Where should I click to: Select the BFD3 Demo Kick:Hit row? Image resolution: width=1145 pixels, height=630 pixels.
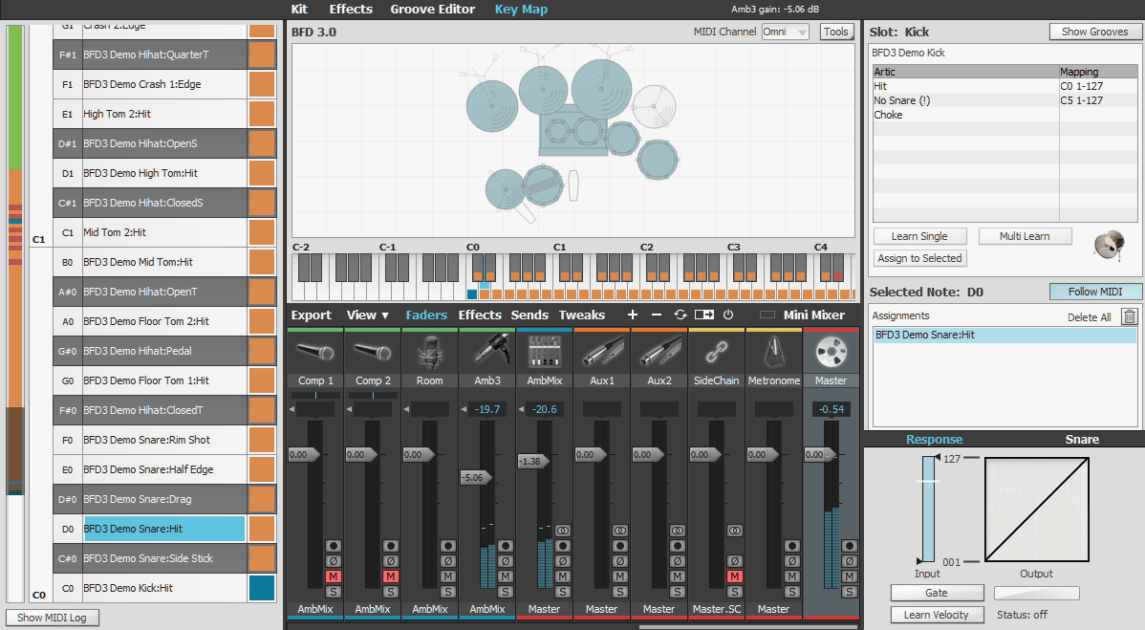pos(164,588)
